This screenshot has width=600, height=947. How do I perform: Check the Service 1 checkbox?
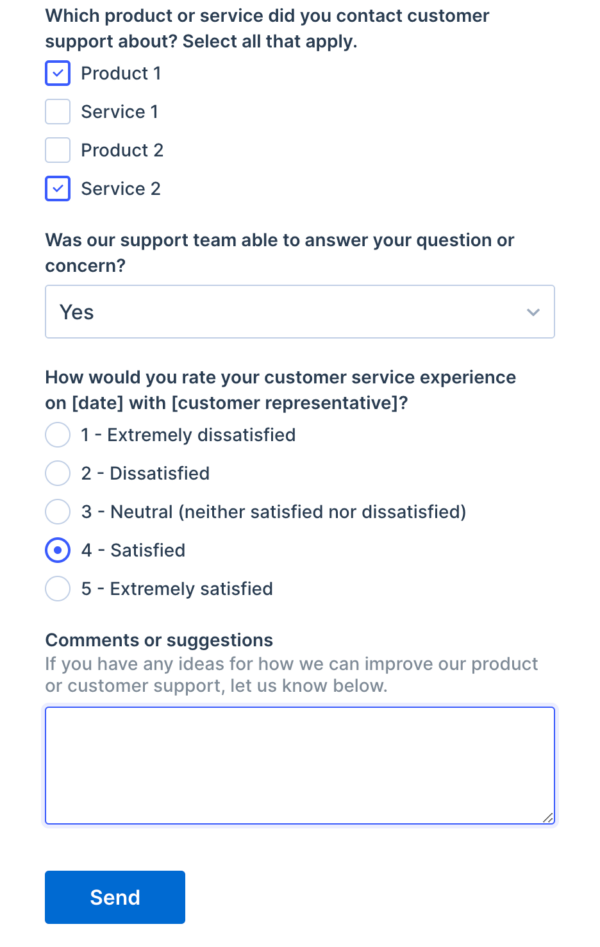57,111
